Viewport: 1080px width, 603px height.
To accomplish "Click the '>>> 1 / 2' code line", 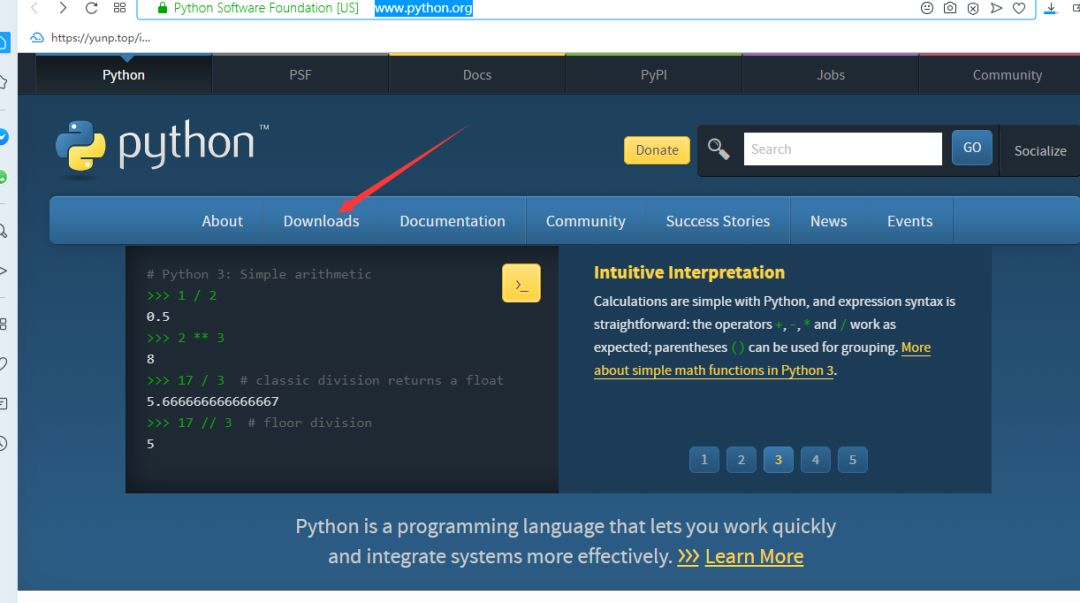I will point(182,295).
